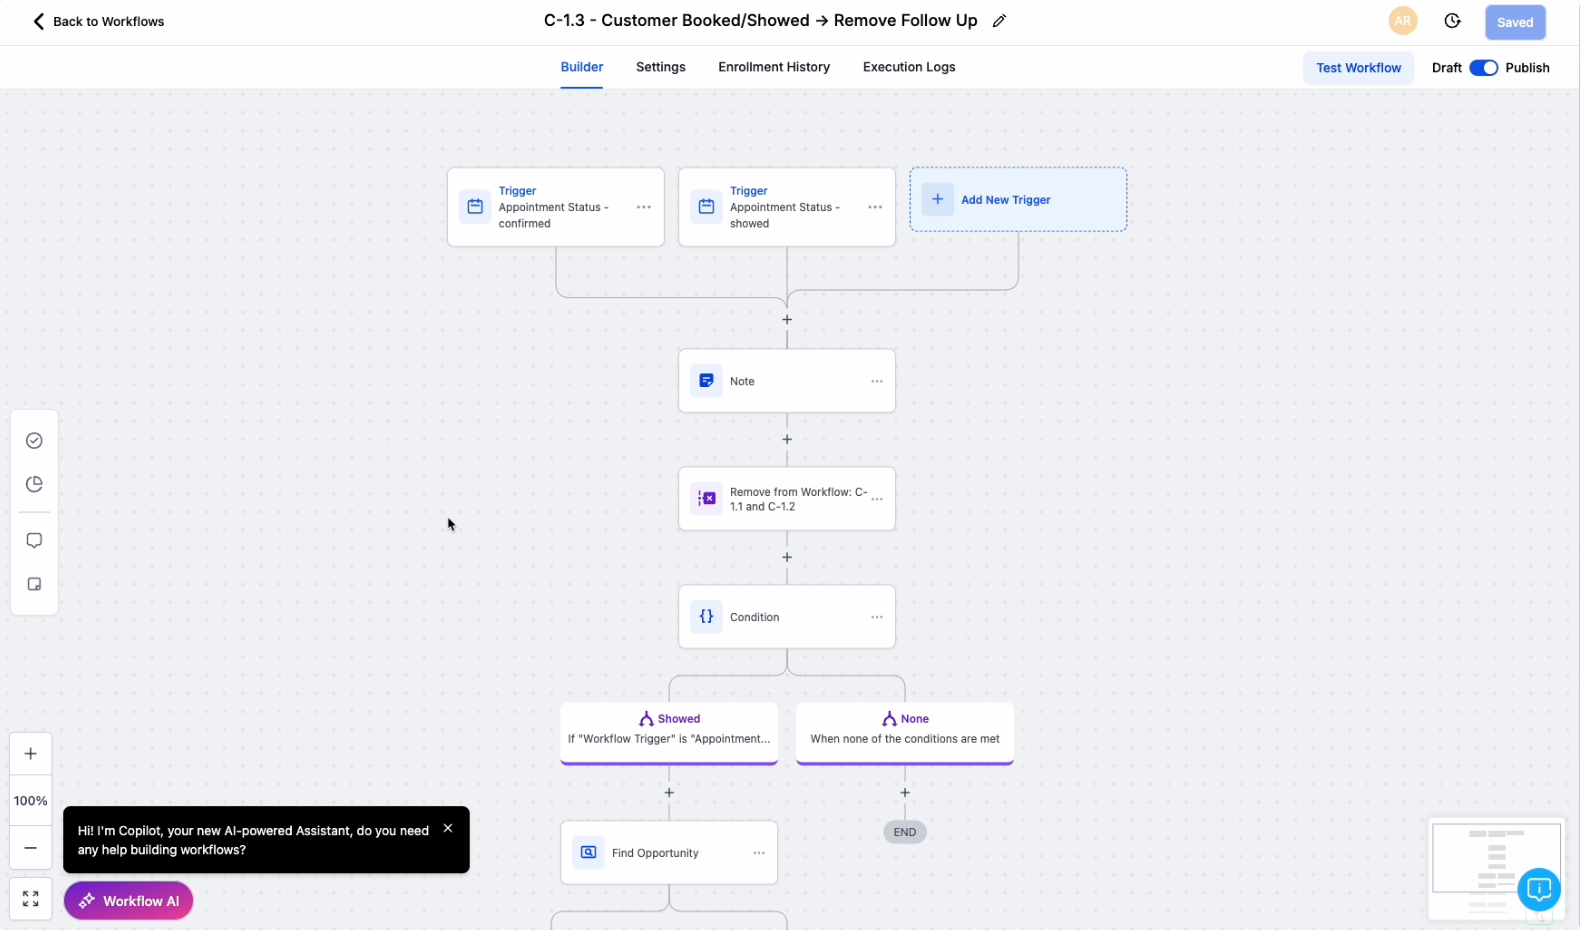This screenshot has height=930, width=1580.
Task: Add a sticky note from left toolbar
Action: click(34, 584)
